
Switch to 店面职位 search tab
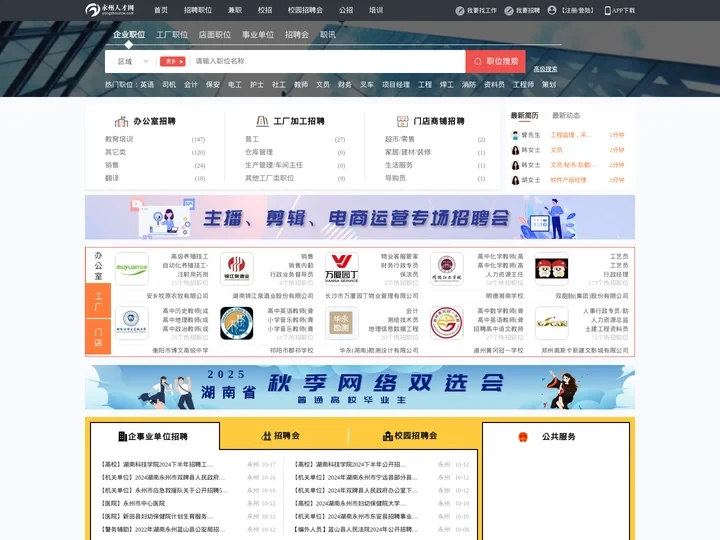coord(215,35)
